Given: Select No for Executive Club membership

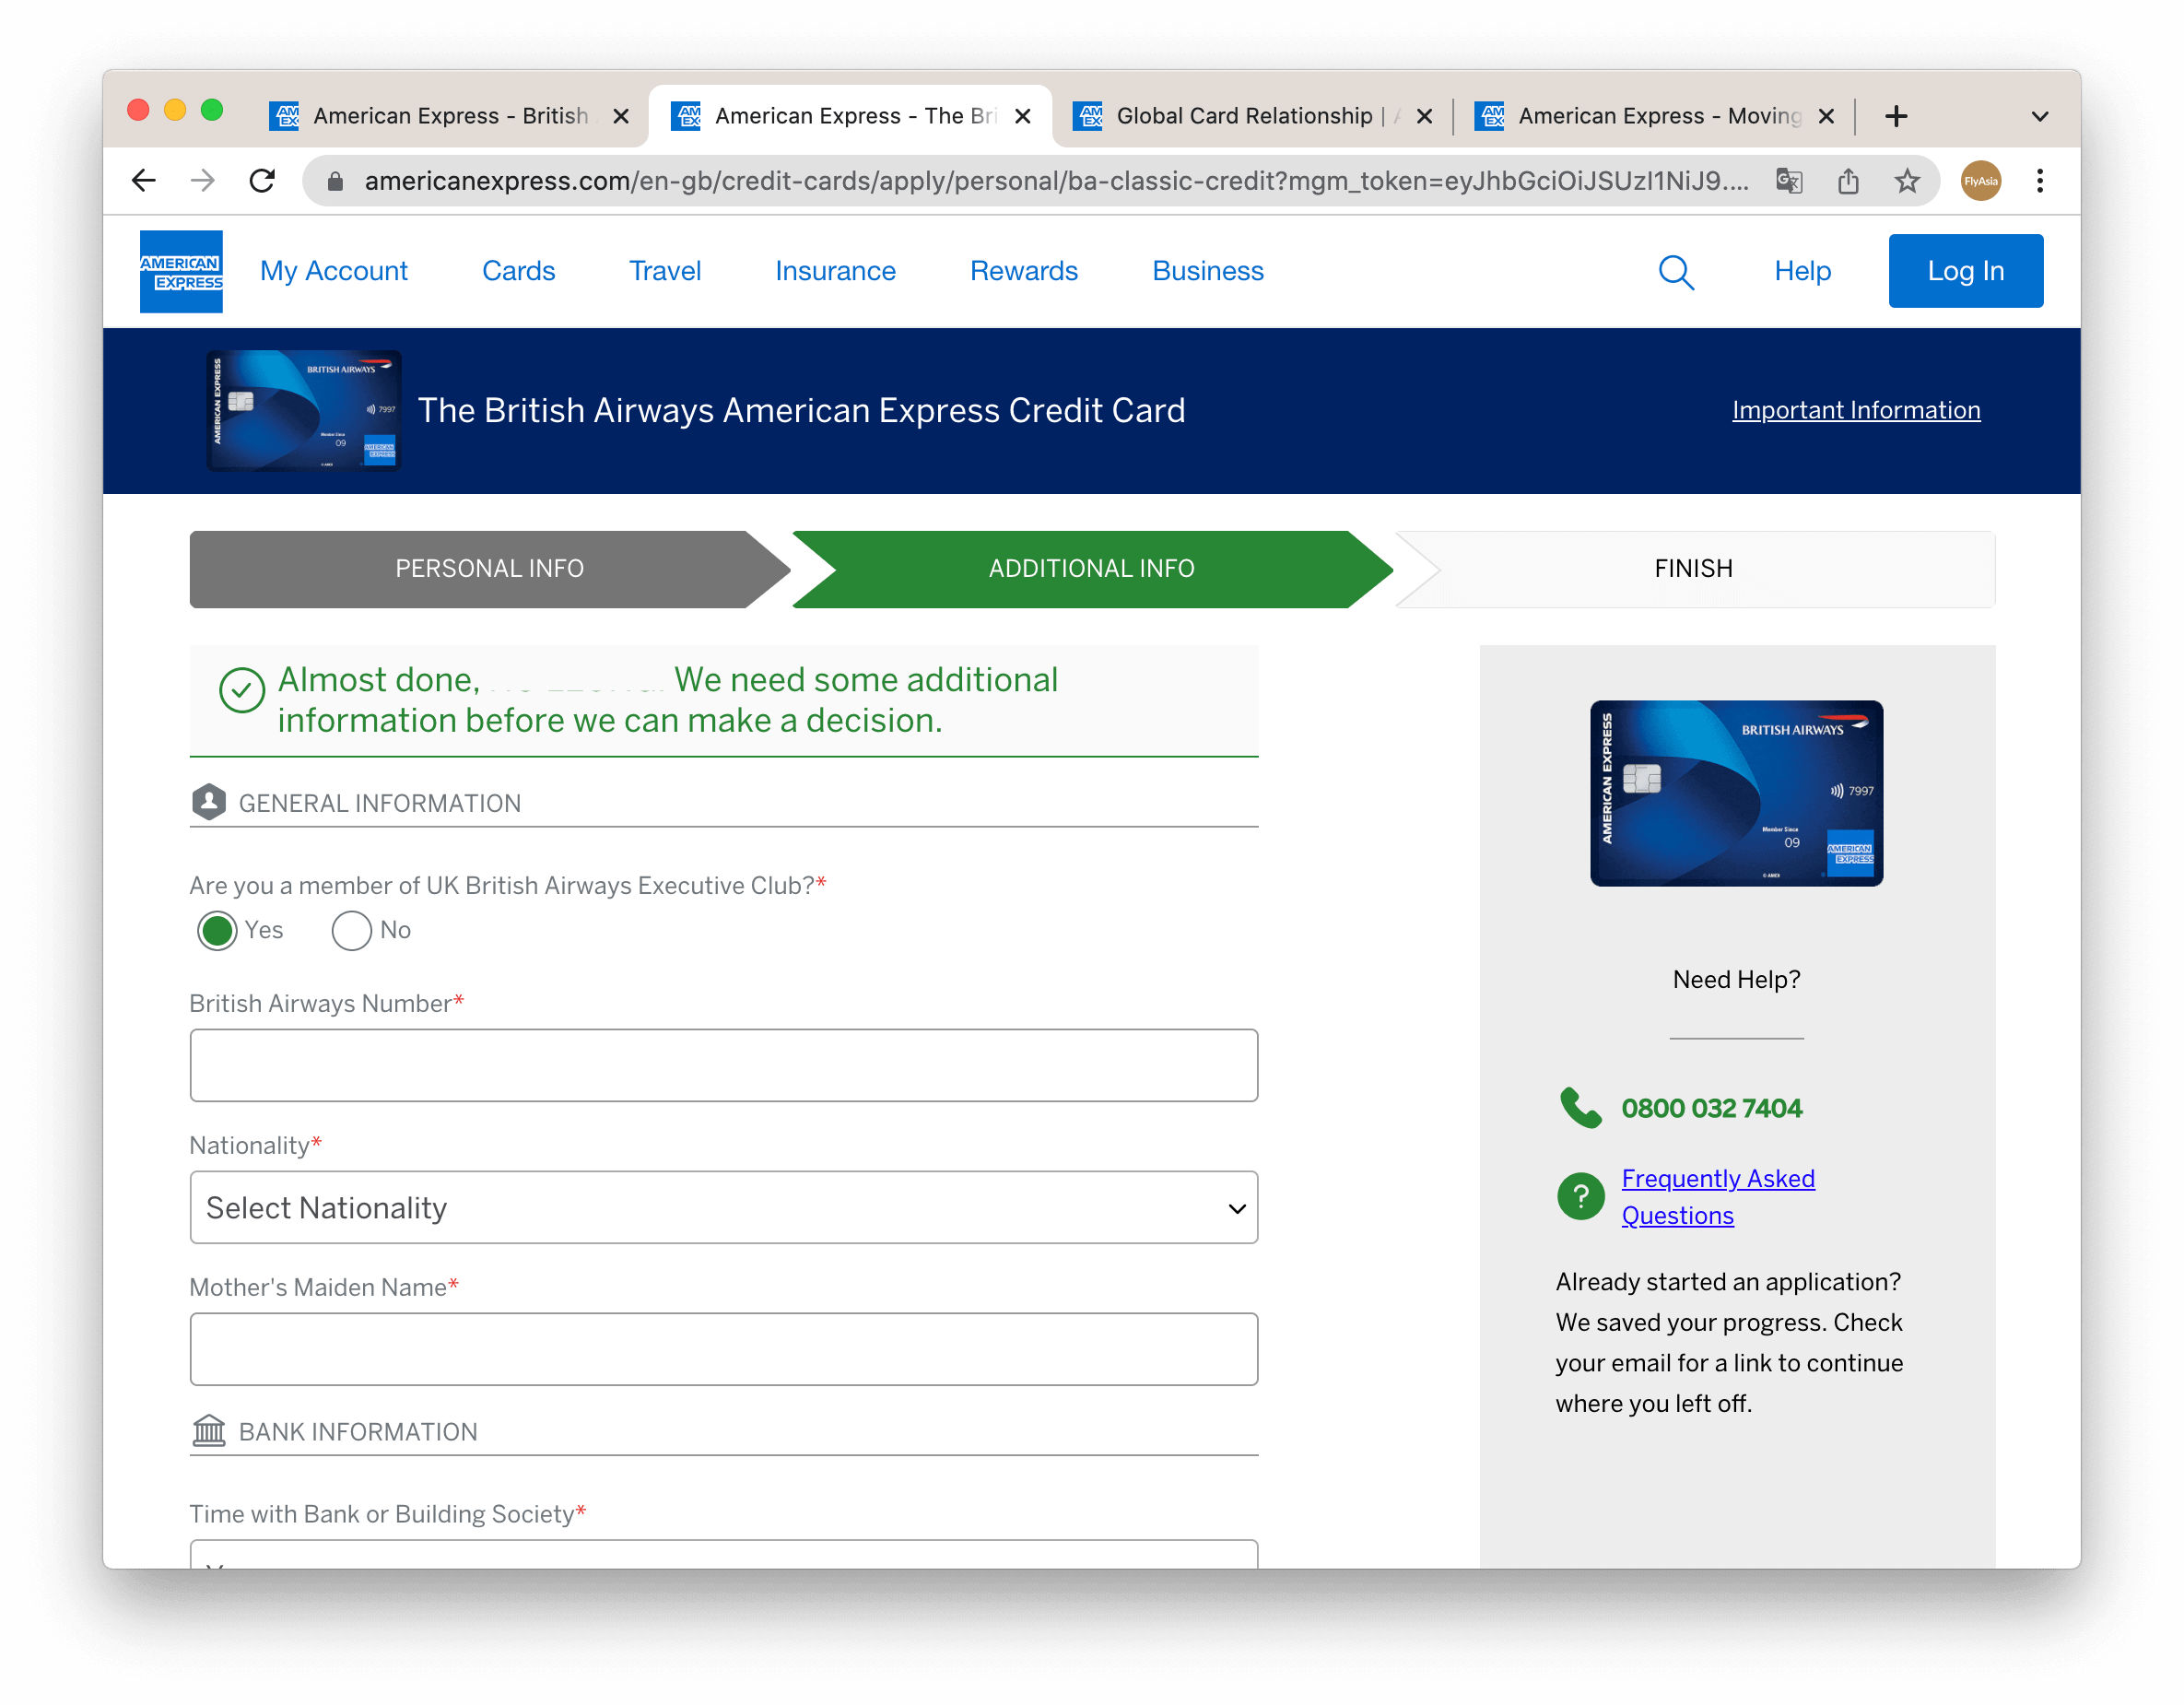Looking at the screenshot, I should pos(352,930).
